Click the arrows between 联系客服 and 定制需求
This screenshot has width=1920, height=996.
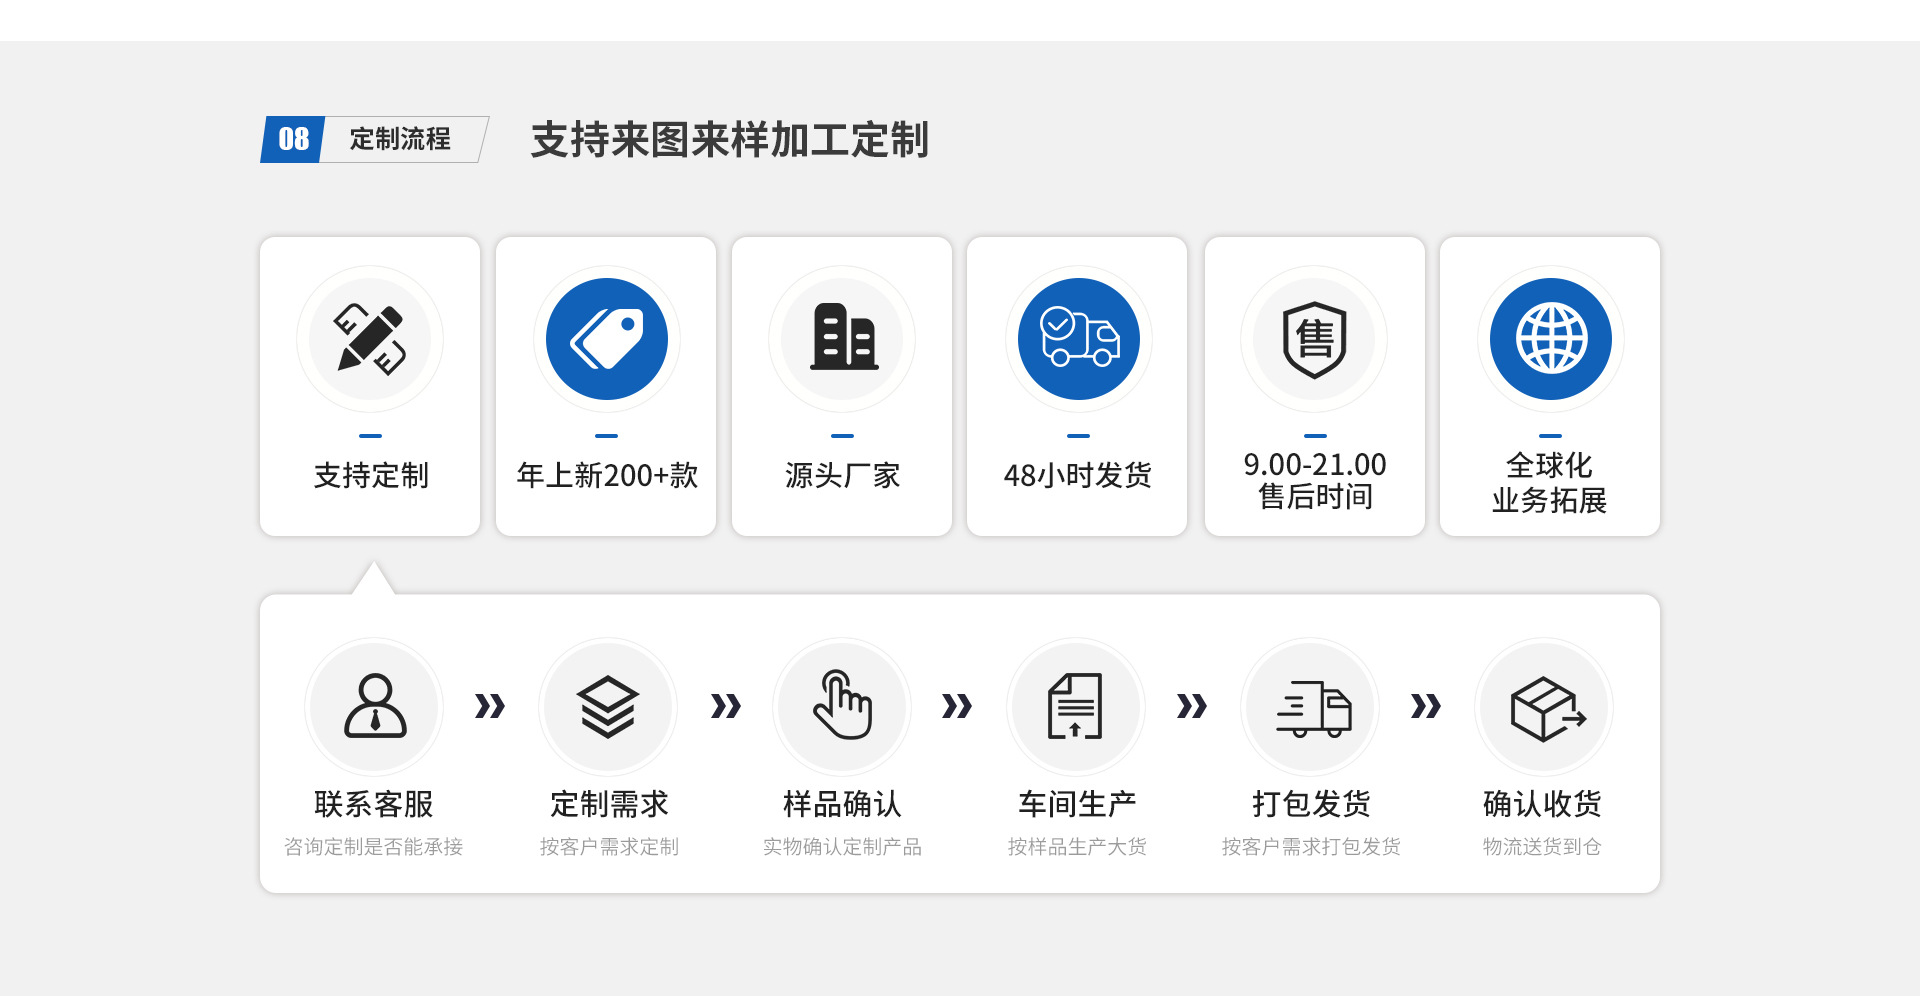pyautogui.click(x=490, y=706)
